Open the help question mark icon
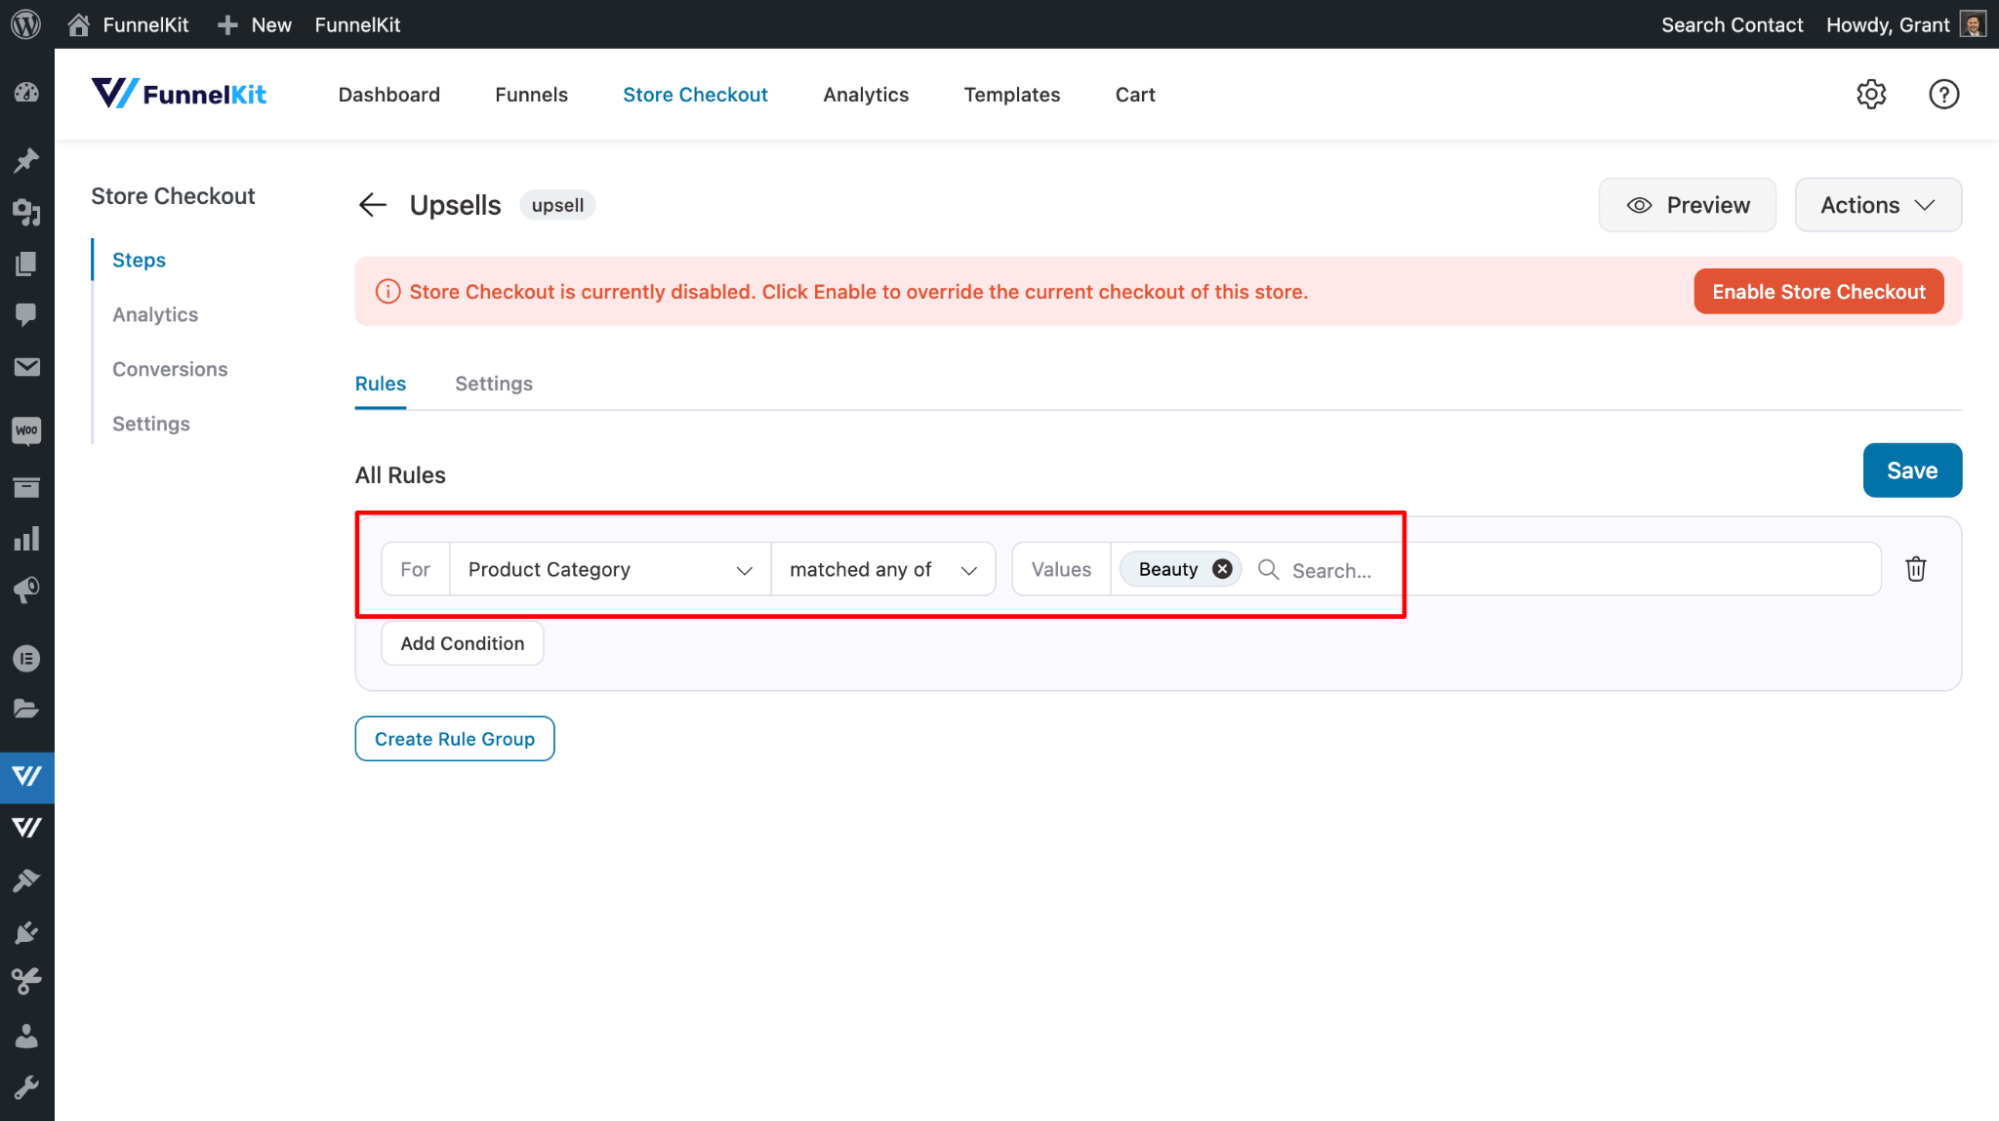Screen dimensions: 1999x1121 pos(1943,94)
